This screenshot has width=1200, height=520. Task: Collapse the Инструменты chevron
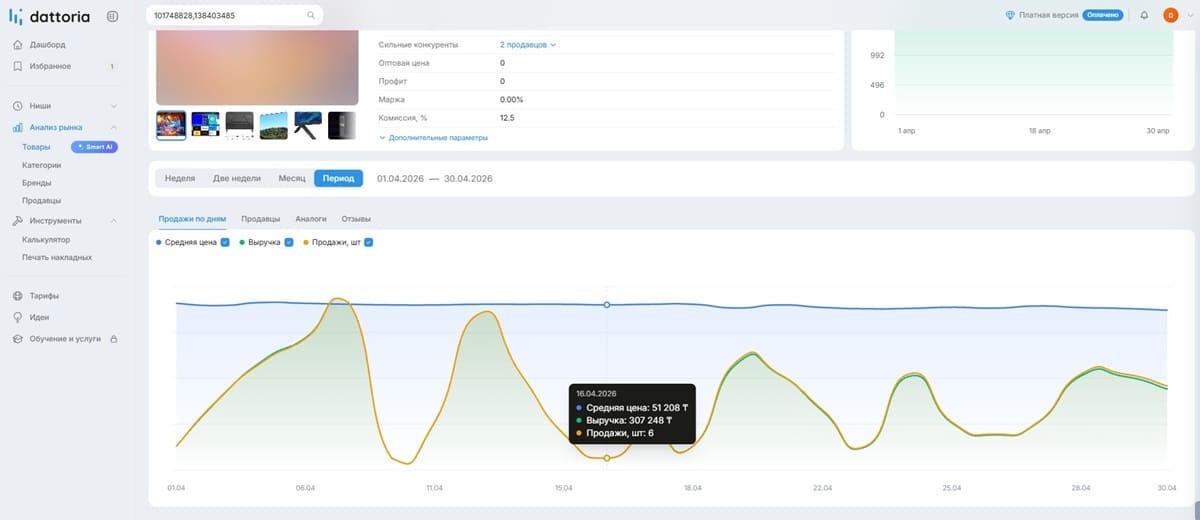pyautogui.click(x=113, y=221)
